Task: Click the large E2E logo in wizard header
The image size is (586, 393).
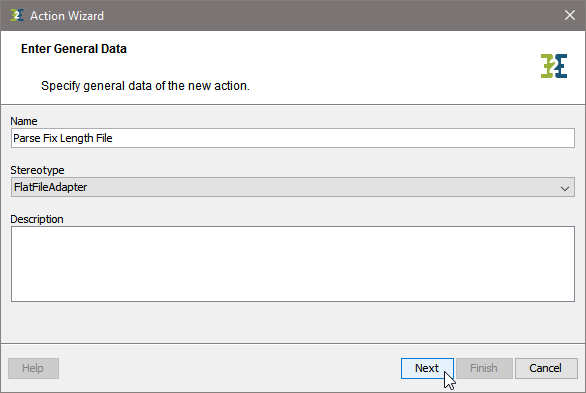Action: (554, 66)
